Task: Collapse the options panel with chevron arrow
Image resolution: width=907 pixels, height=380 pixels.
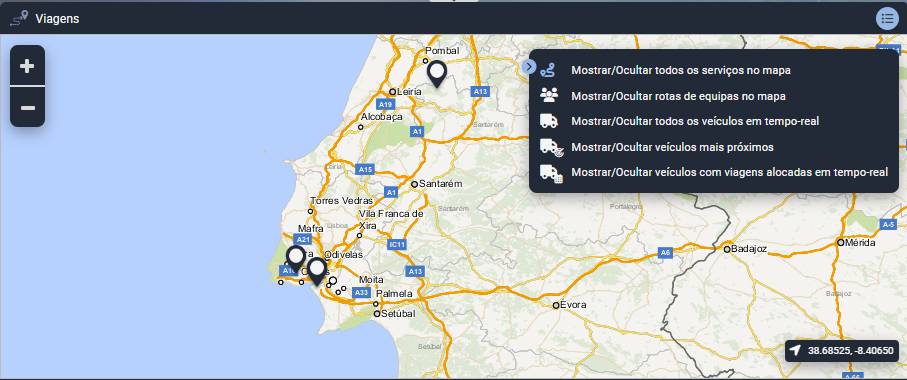Action: 529,67
